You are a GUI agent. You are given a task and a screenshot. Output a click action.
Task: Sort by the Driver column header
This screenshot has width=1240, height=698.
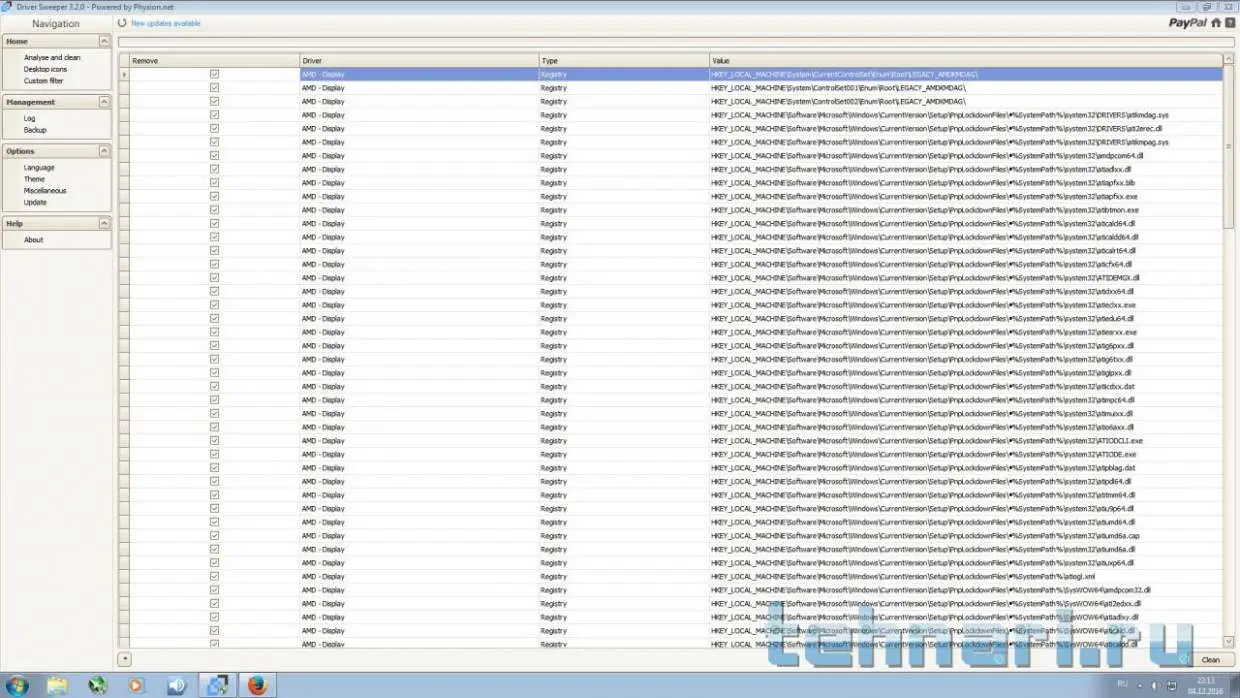point(419,61)
